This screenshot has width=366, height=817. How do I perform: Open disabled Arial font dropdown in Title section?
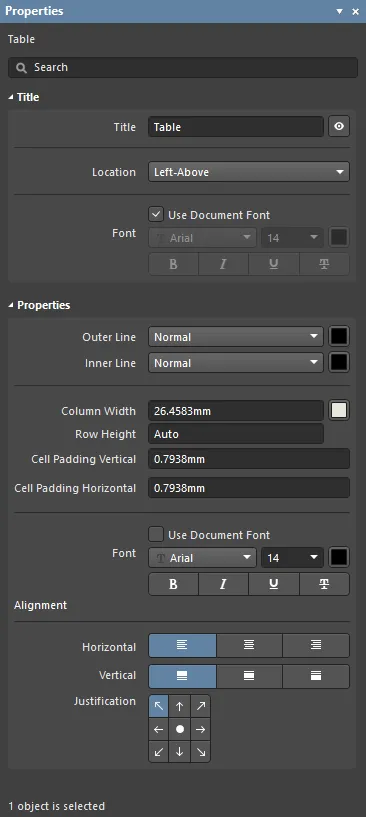point(203,238)
